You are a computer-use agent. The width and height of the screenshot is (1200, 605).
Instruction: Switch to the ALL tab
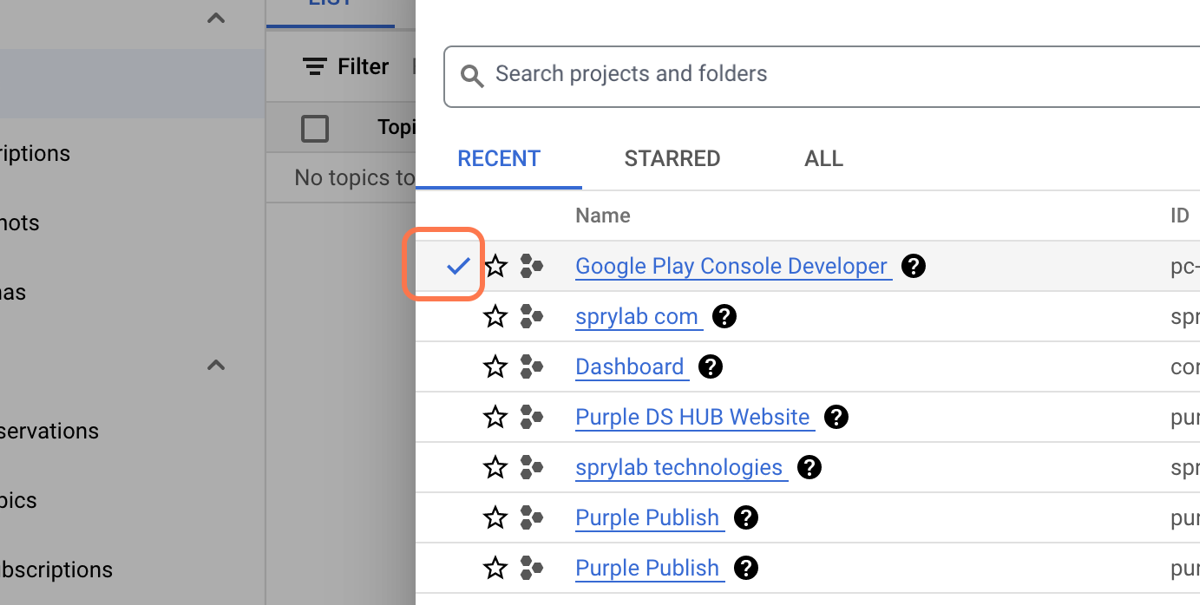pos(824,159)
